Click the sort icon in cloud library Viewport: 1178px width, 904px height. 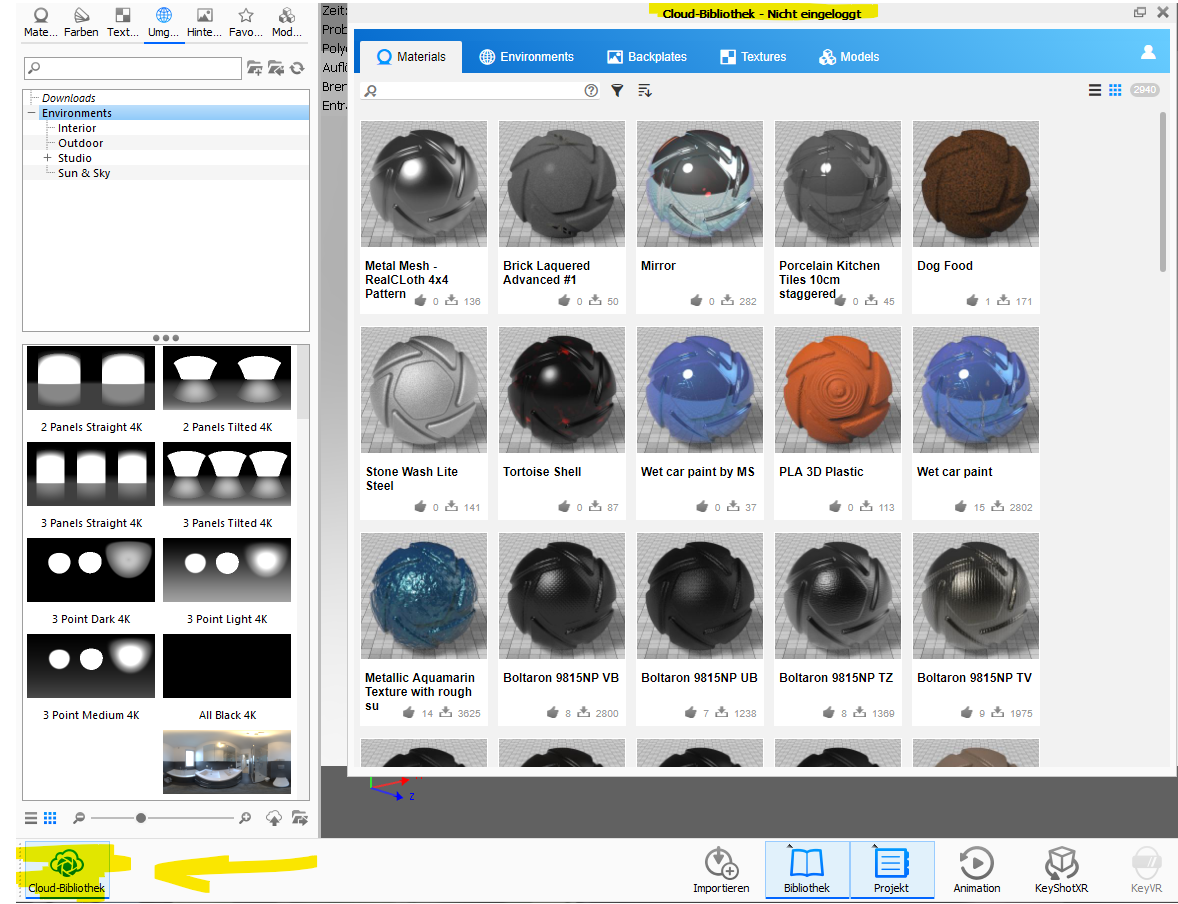[645, 90]
